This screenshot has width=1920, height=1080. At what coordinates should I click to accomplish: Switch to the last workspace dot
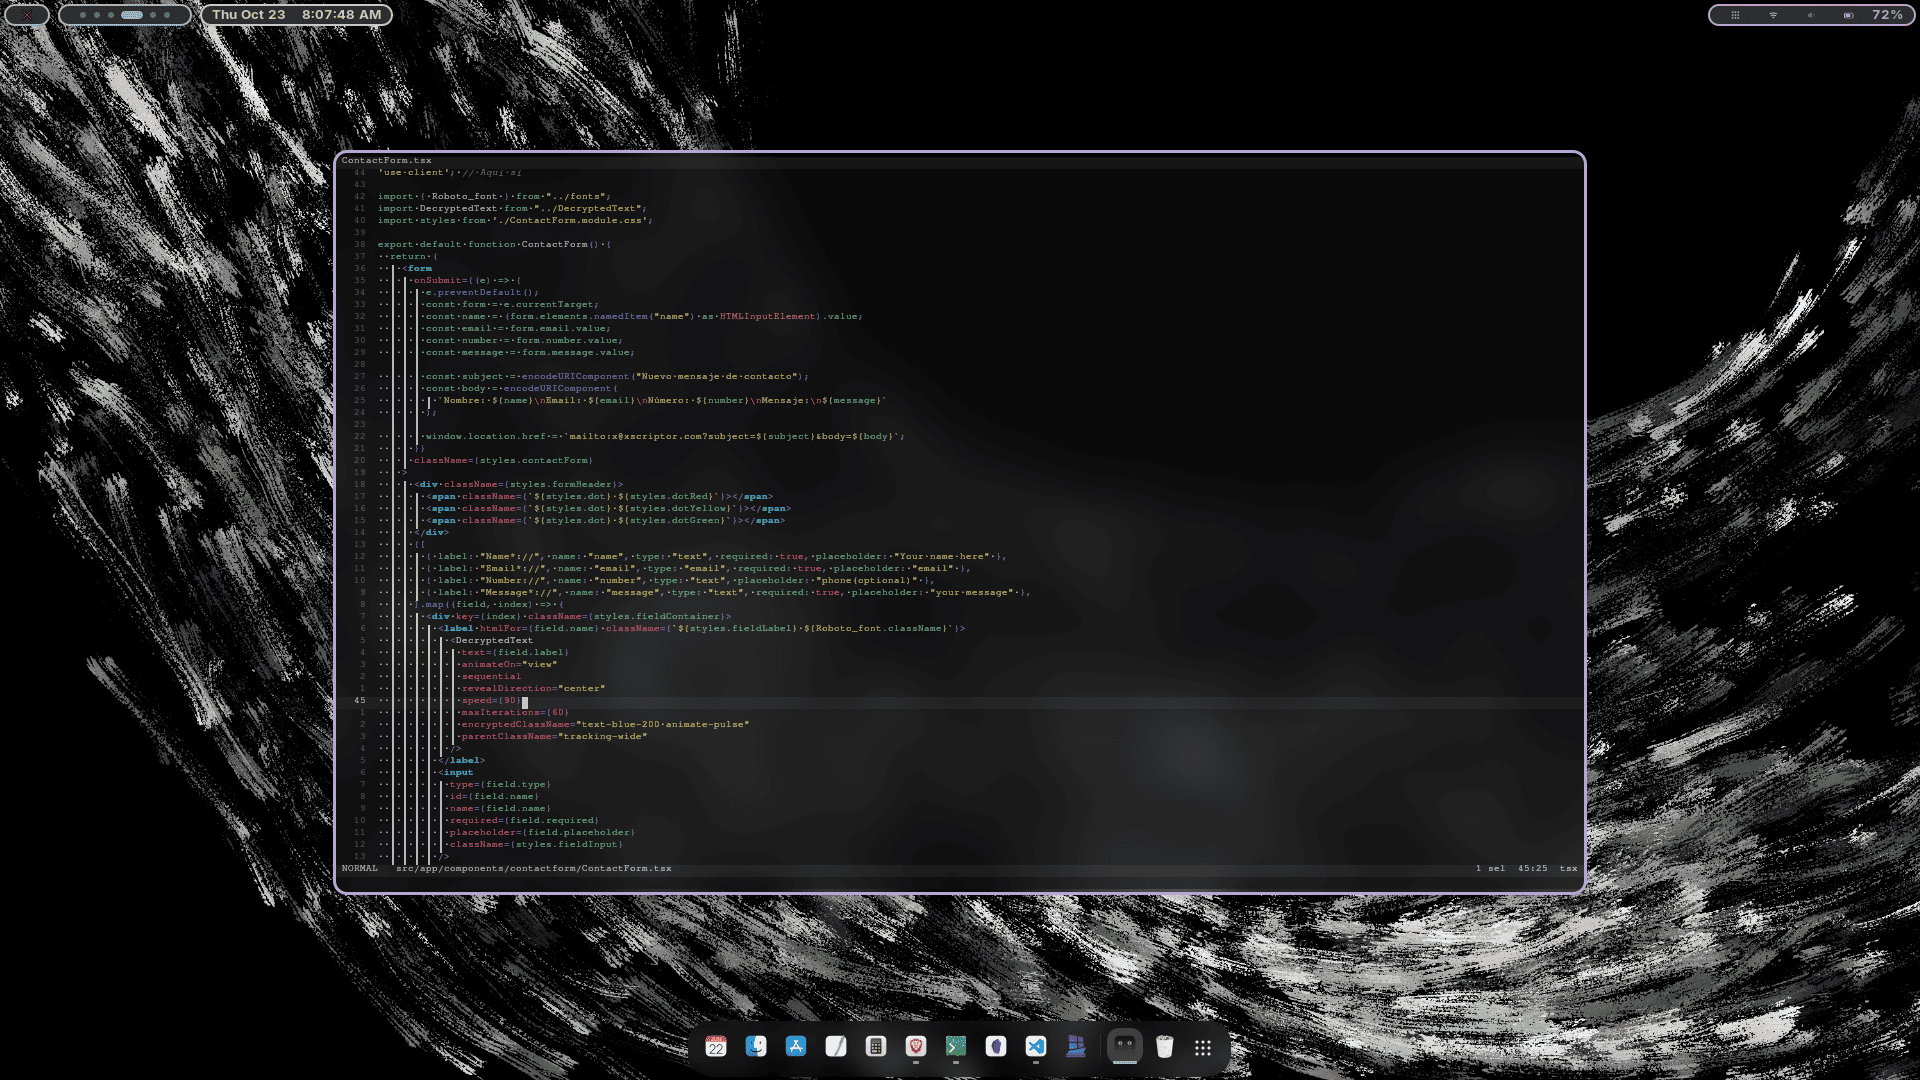[x=167, y=15]
